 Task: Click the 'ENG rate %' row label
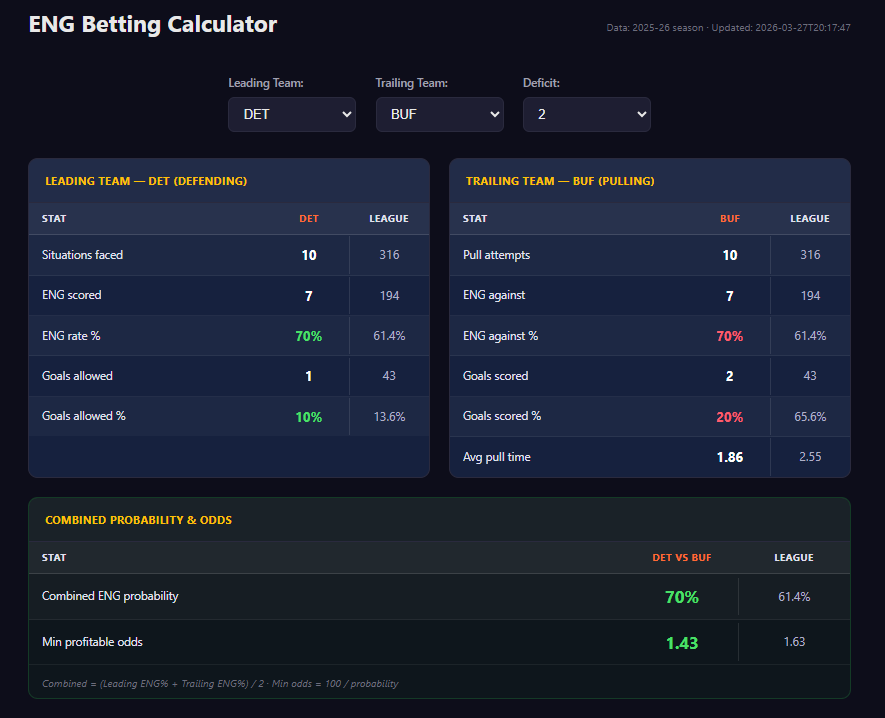pyautogui.click(x=71, y=336)
